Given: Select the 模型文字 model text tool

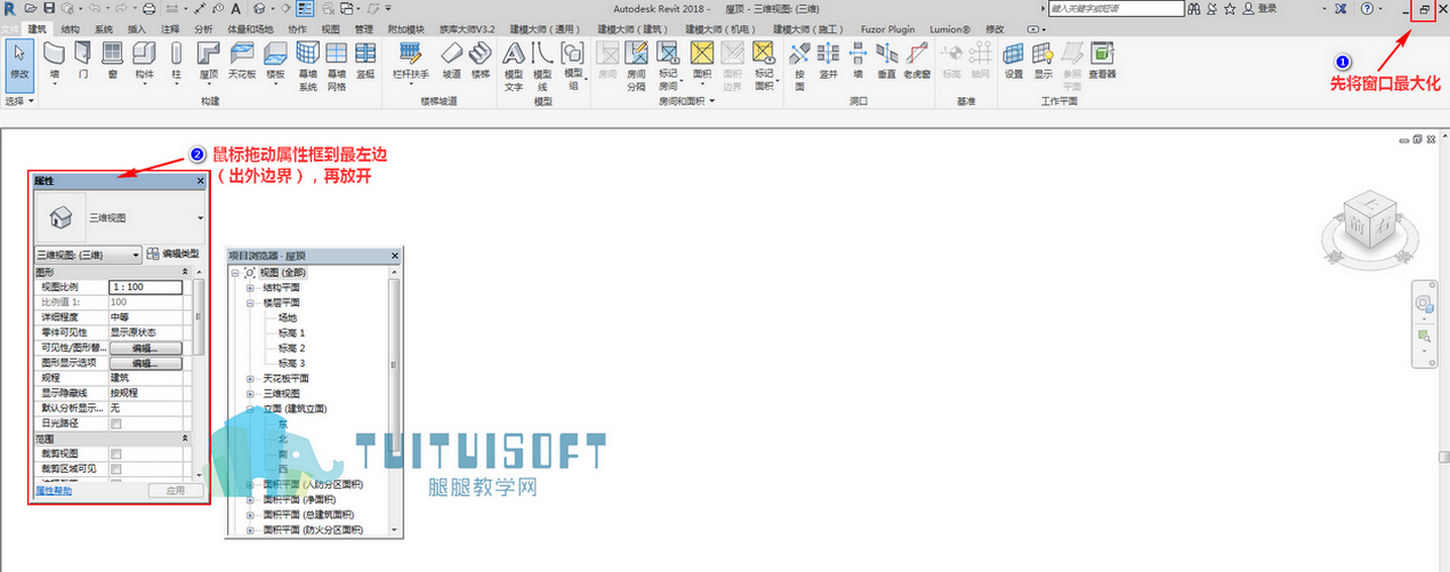Looking at the screenshot, I should coord(513,66).
